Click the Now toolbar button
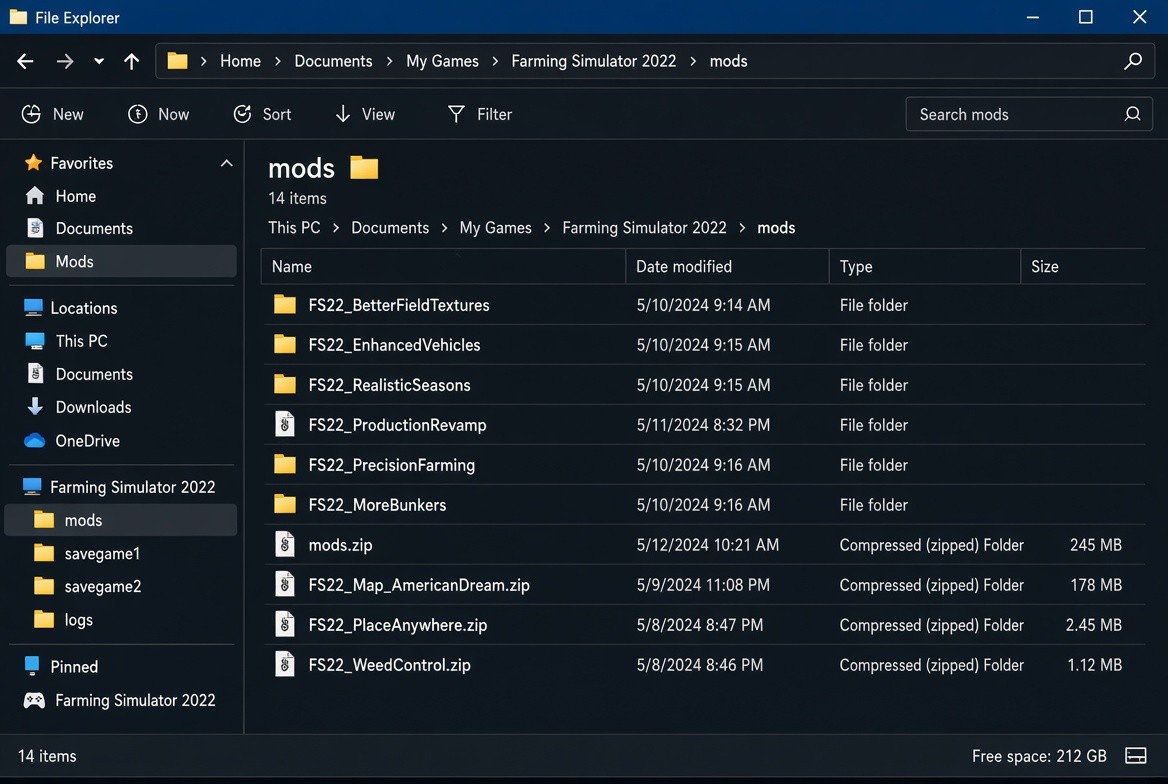1168x784 pixels. 158,114
